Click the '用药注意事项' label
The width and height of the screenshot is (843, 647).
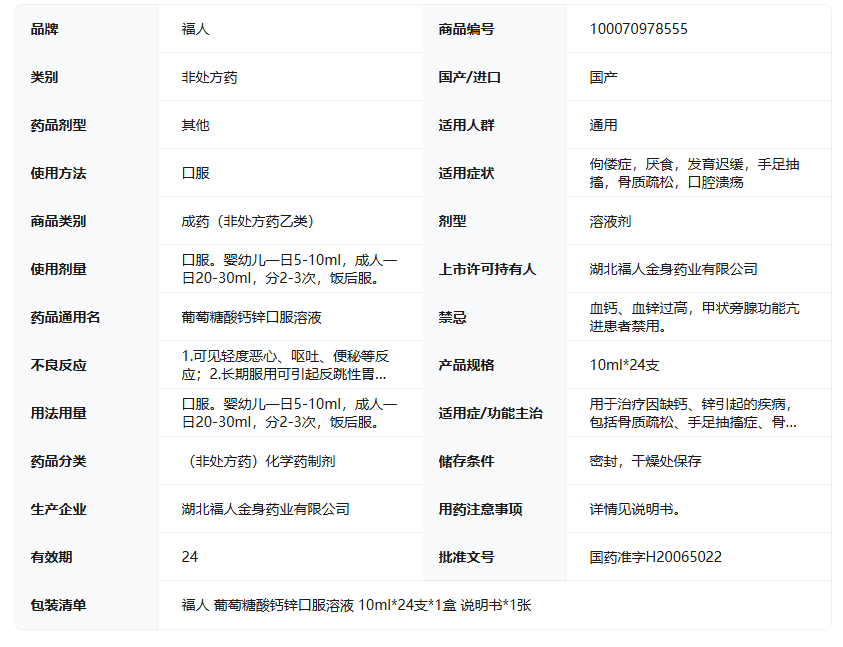[x=480, y=509]
